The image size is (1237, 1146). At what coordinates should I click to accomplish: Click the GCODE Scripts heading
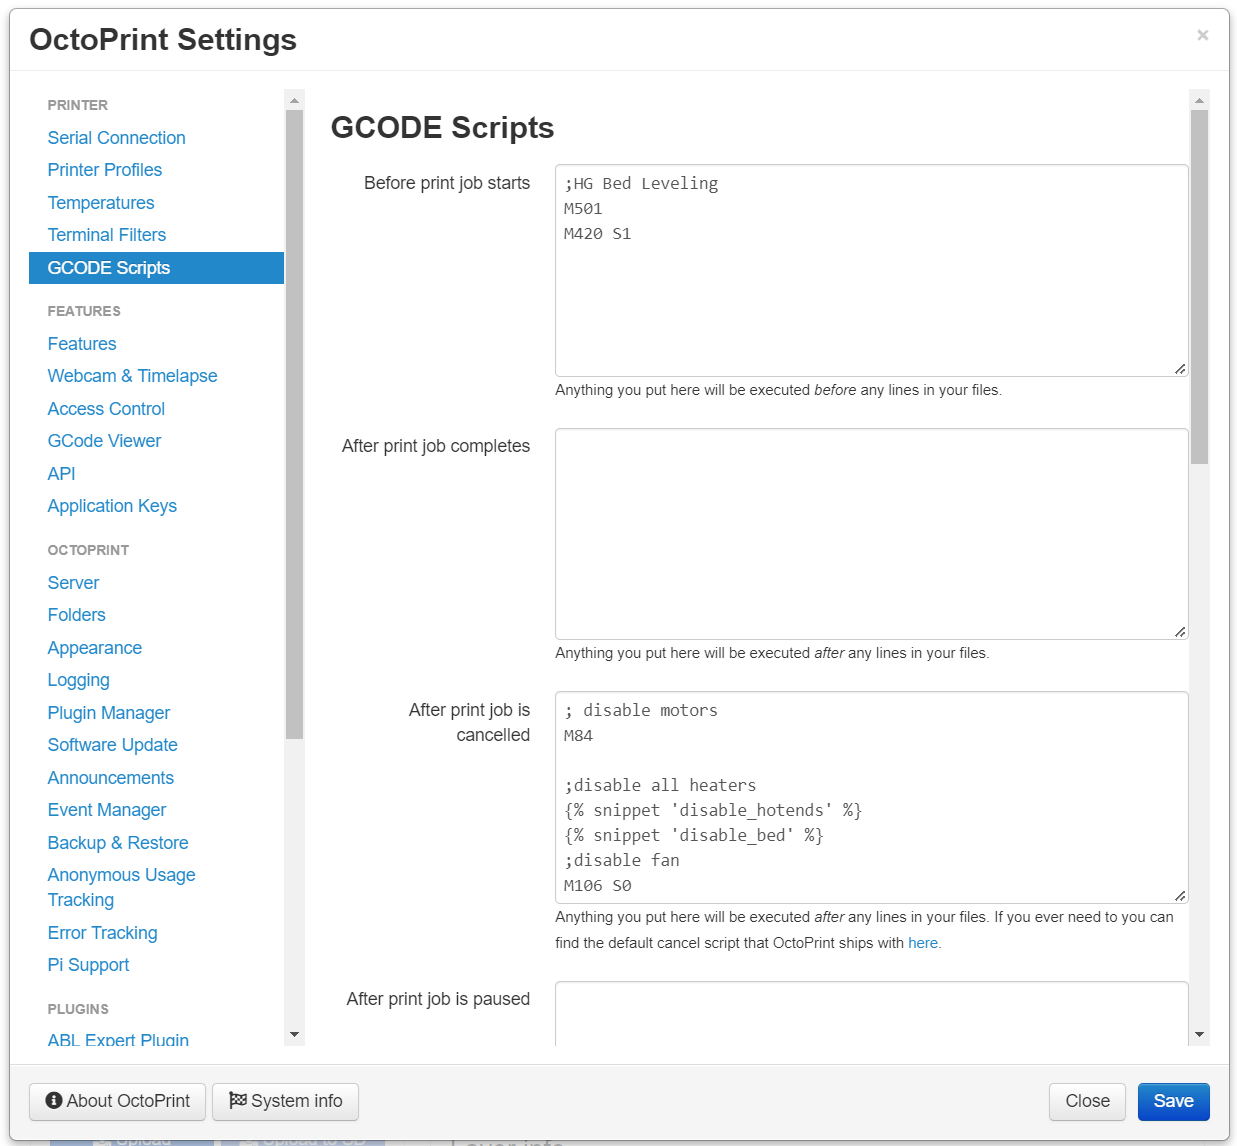pyautogui.click(x=442, y=128)
